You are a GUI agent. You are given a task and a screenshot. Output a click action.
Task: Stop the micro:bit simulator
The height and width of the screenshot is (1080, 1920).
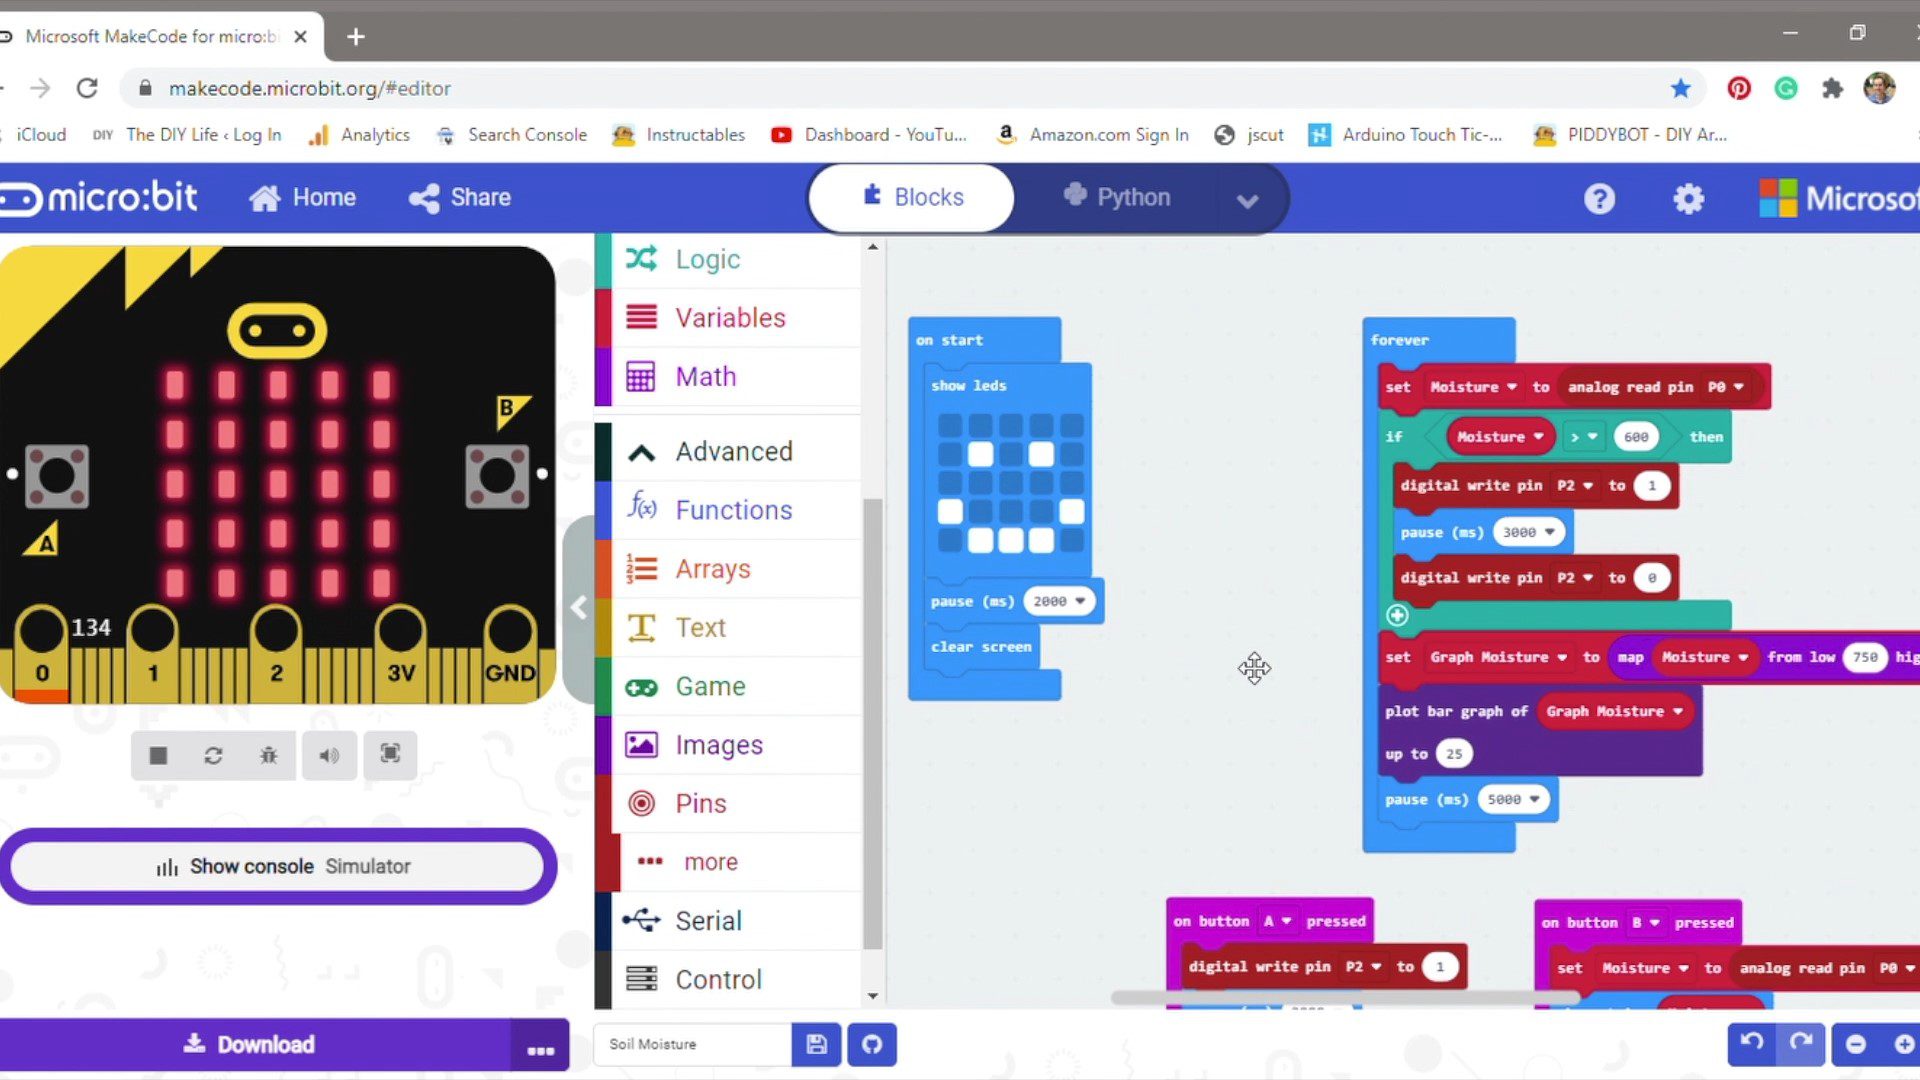(x=158, y=755)
